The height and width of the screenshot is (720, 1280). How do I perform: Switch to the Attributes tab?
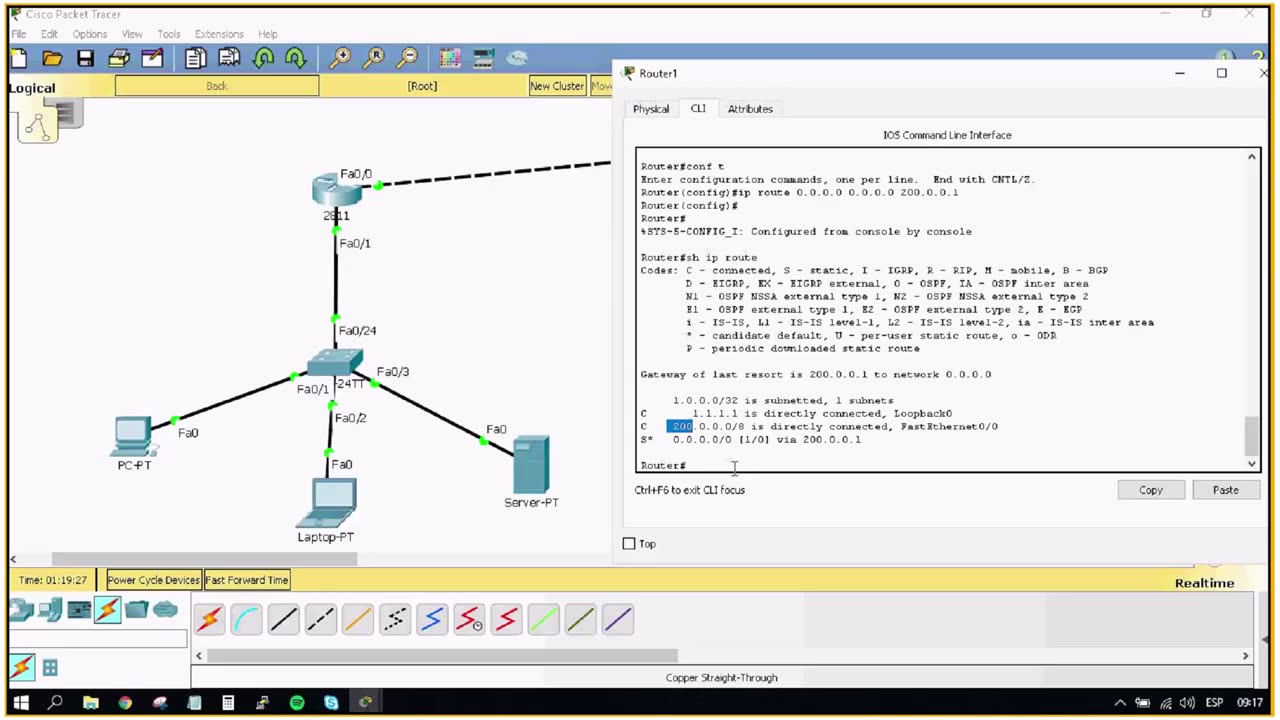pos(750,109)
